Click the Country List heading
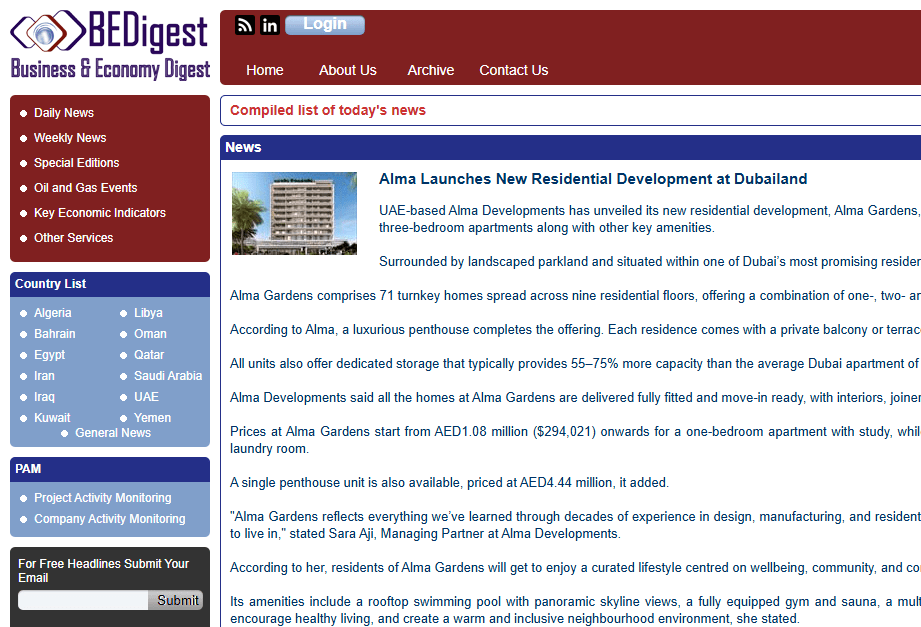This screenshot has height=627, width=921. (51, 284)
